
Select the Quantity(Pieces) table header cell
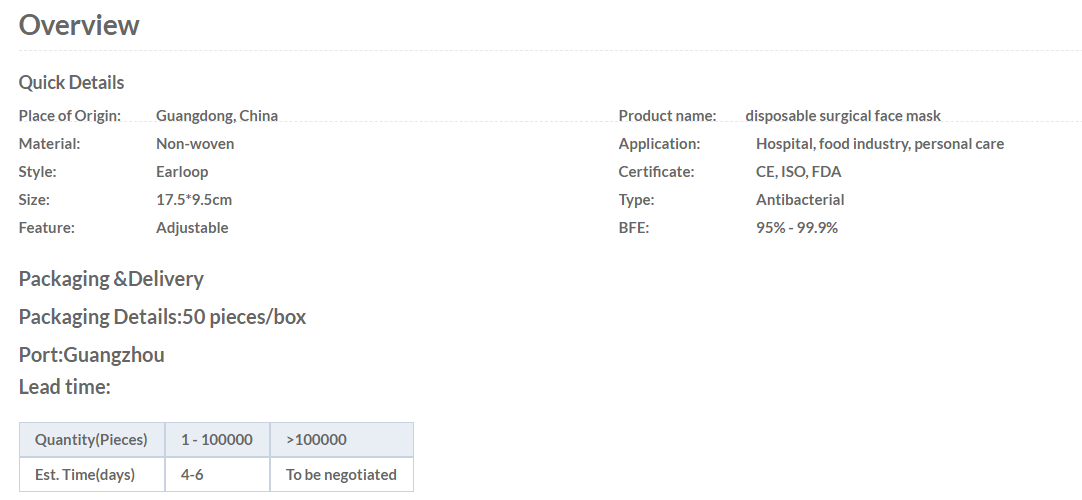[92, 440]
